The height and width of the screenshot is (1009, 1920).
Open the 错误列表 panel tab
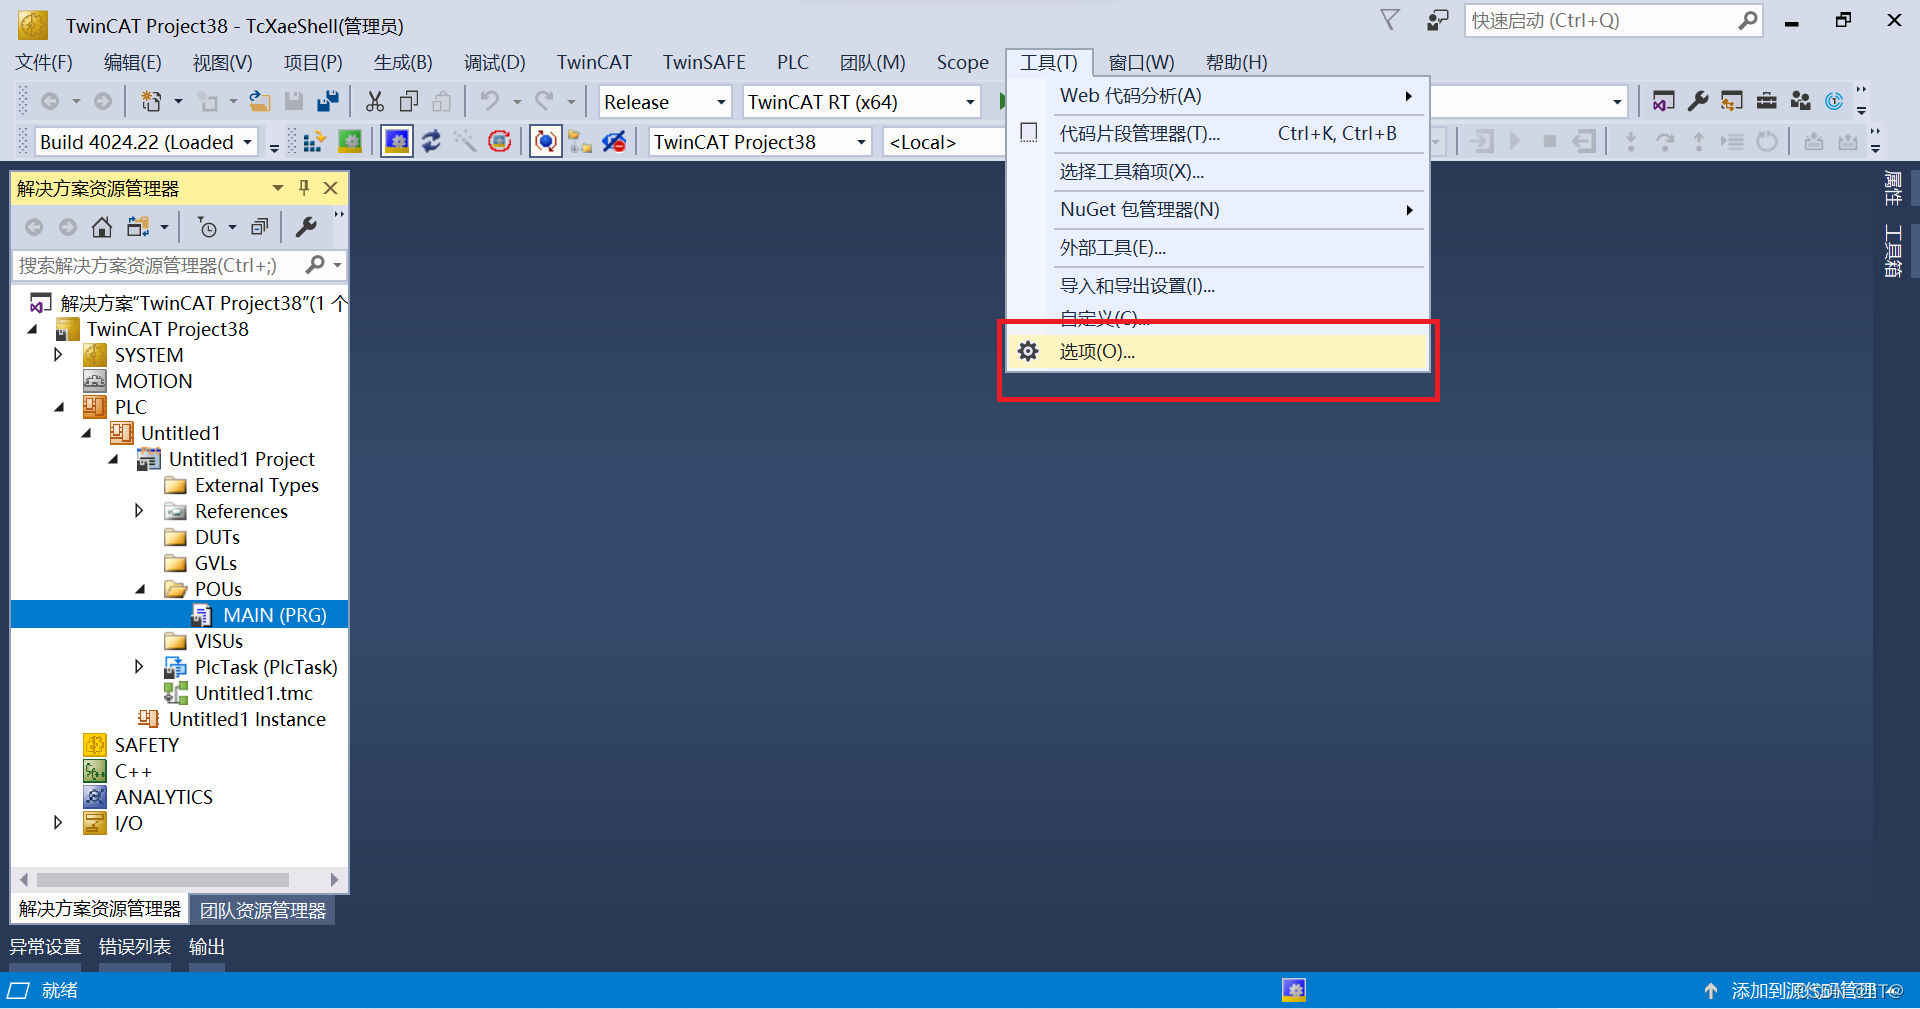pos(135,947)
